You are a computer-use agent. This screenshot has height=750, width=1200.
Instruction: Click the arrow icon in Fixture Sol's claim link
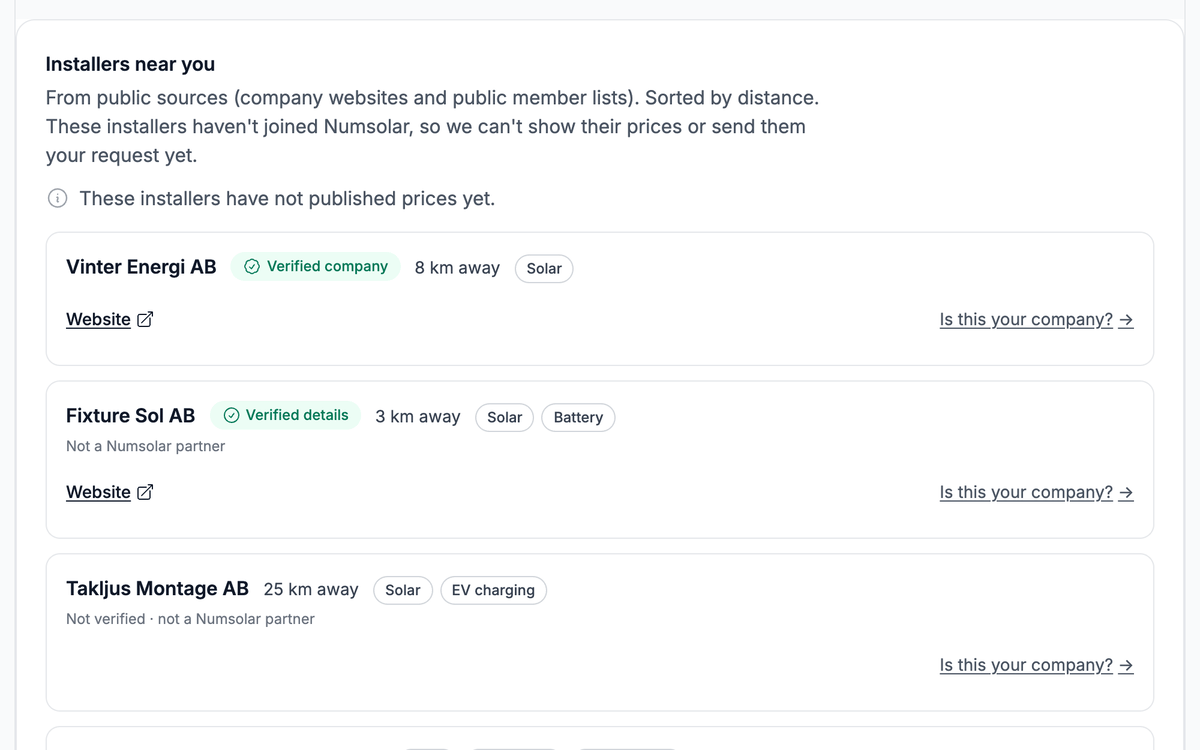1126,493
